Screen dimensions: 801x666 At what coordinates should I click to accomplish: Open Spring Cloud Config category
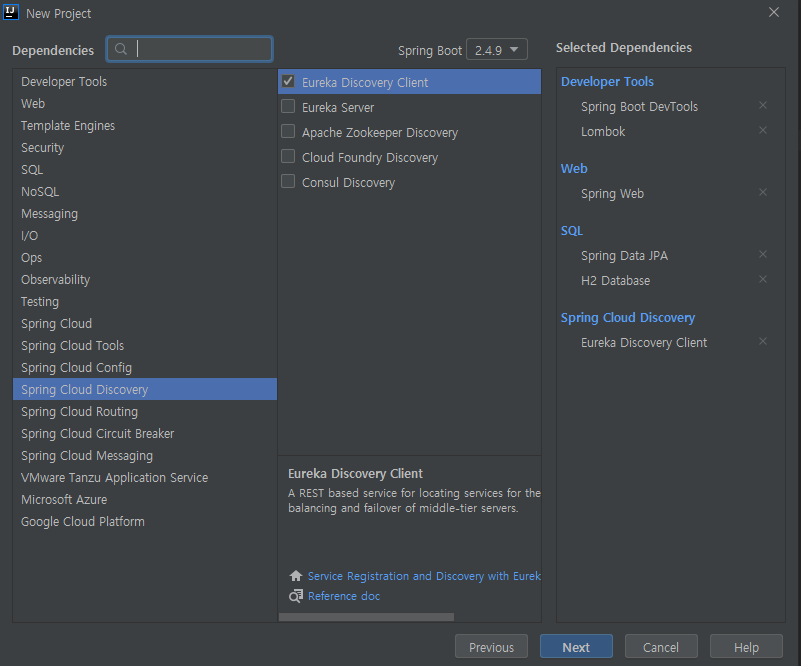(x=145, y=367)
